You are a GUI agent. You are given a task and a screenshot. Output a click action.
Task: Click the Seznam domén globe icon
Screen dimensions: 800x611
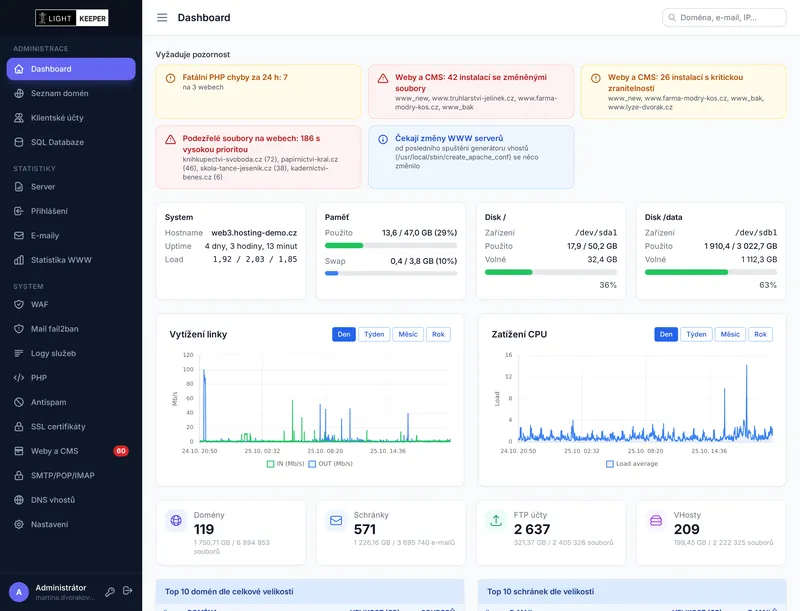pos(19,93)
